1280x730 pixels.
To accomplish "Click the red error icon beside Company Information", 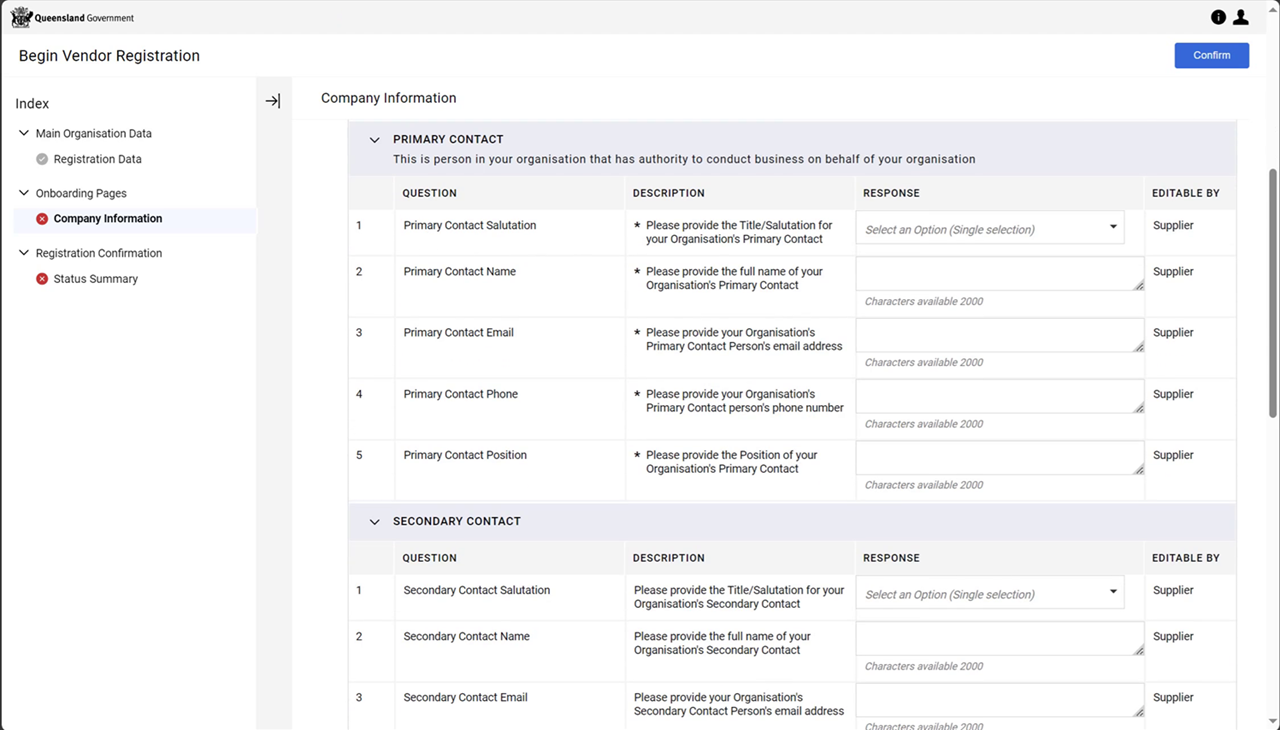I will 41,218.
